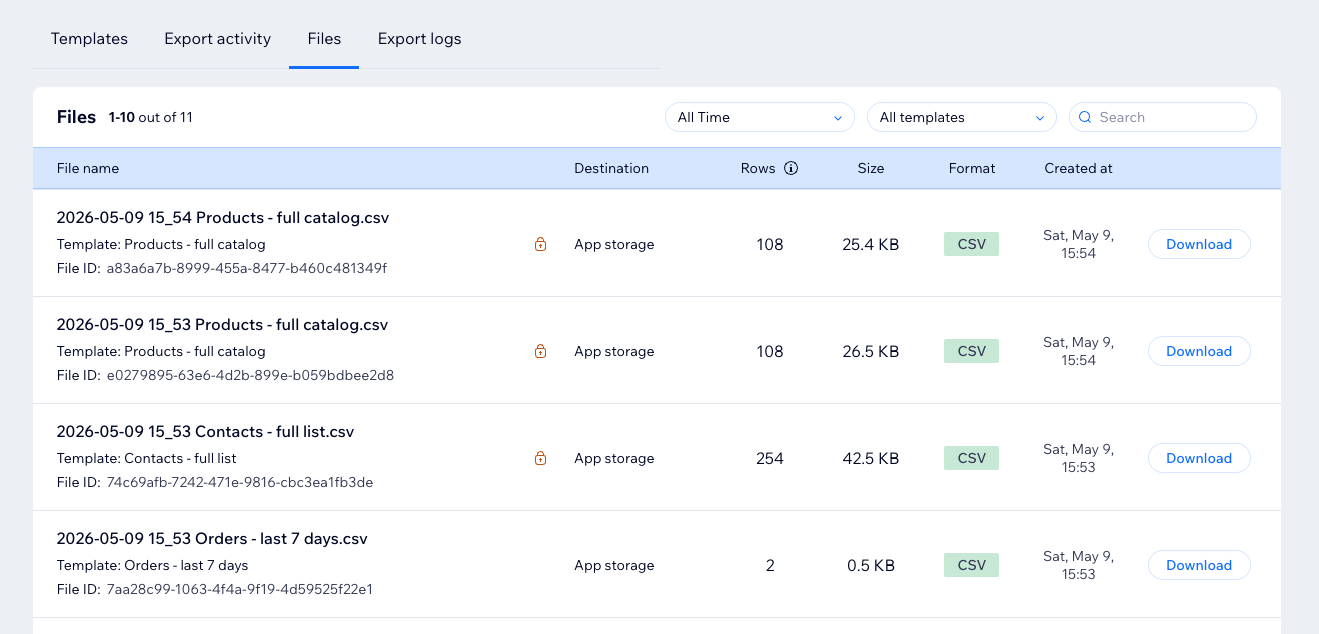Click the Rows column header label
Viewport: 1319px width, 634px height.
[758, 168]
